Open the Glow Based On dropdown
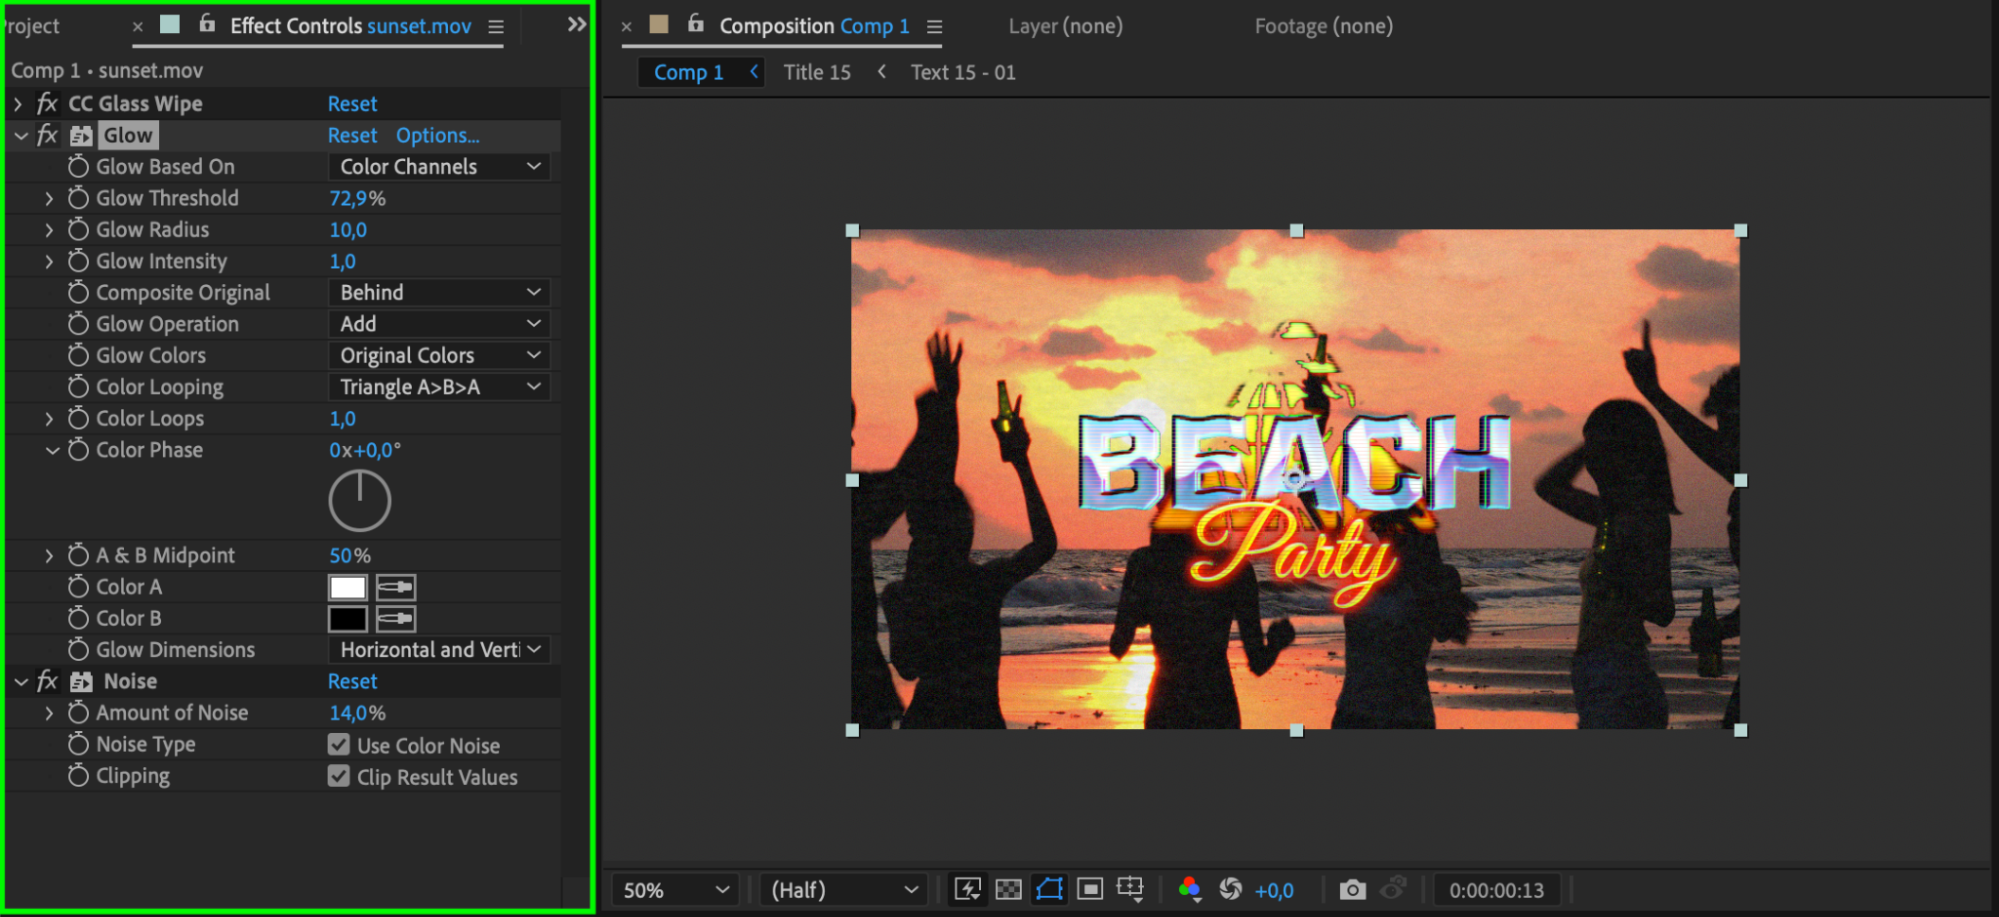The image size is (1999, 917). (x=439, y=167)
